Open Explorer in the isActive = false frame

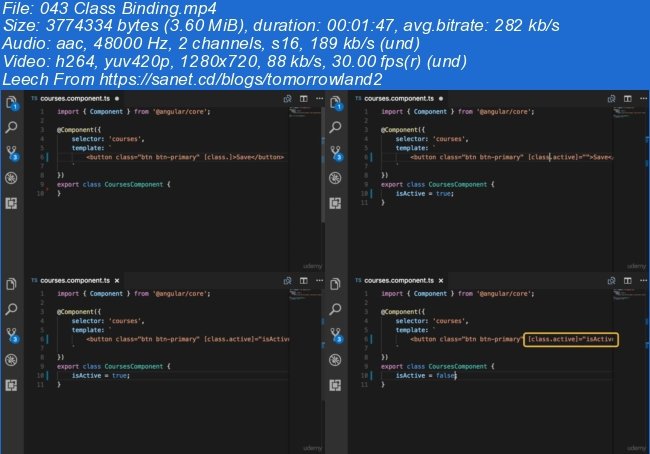coord(335,284)
